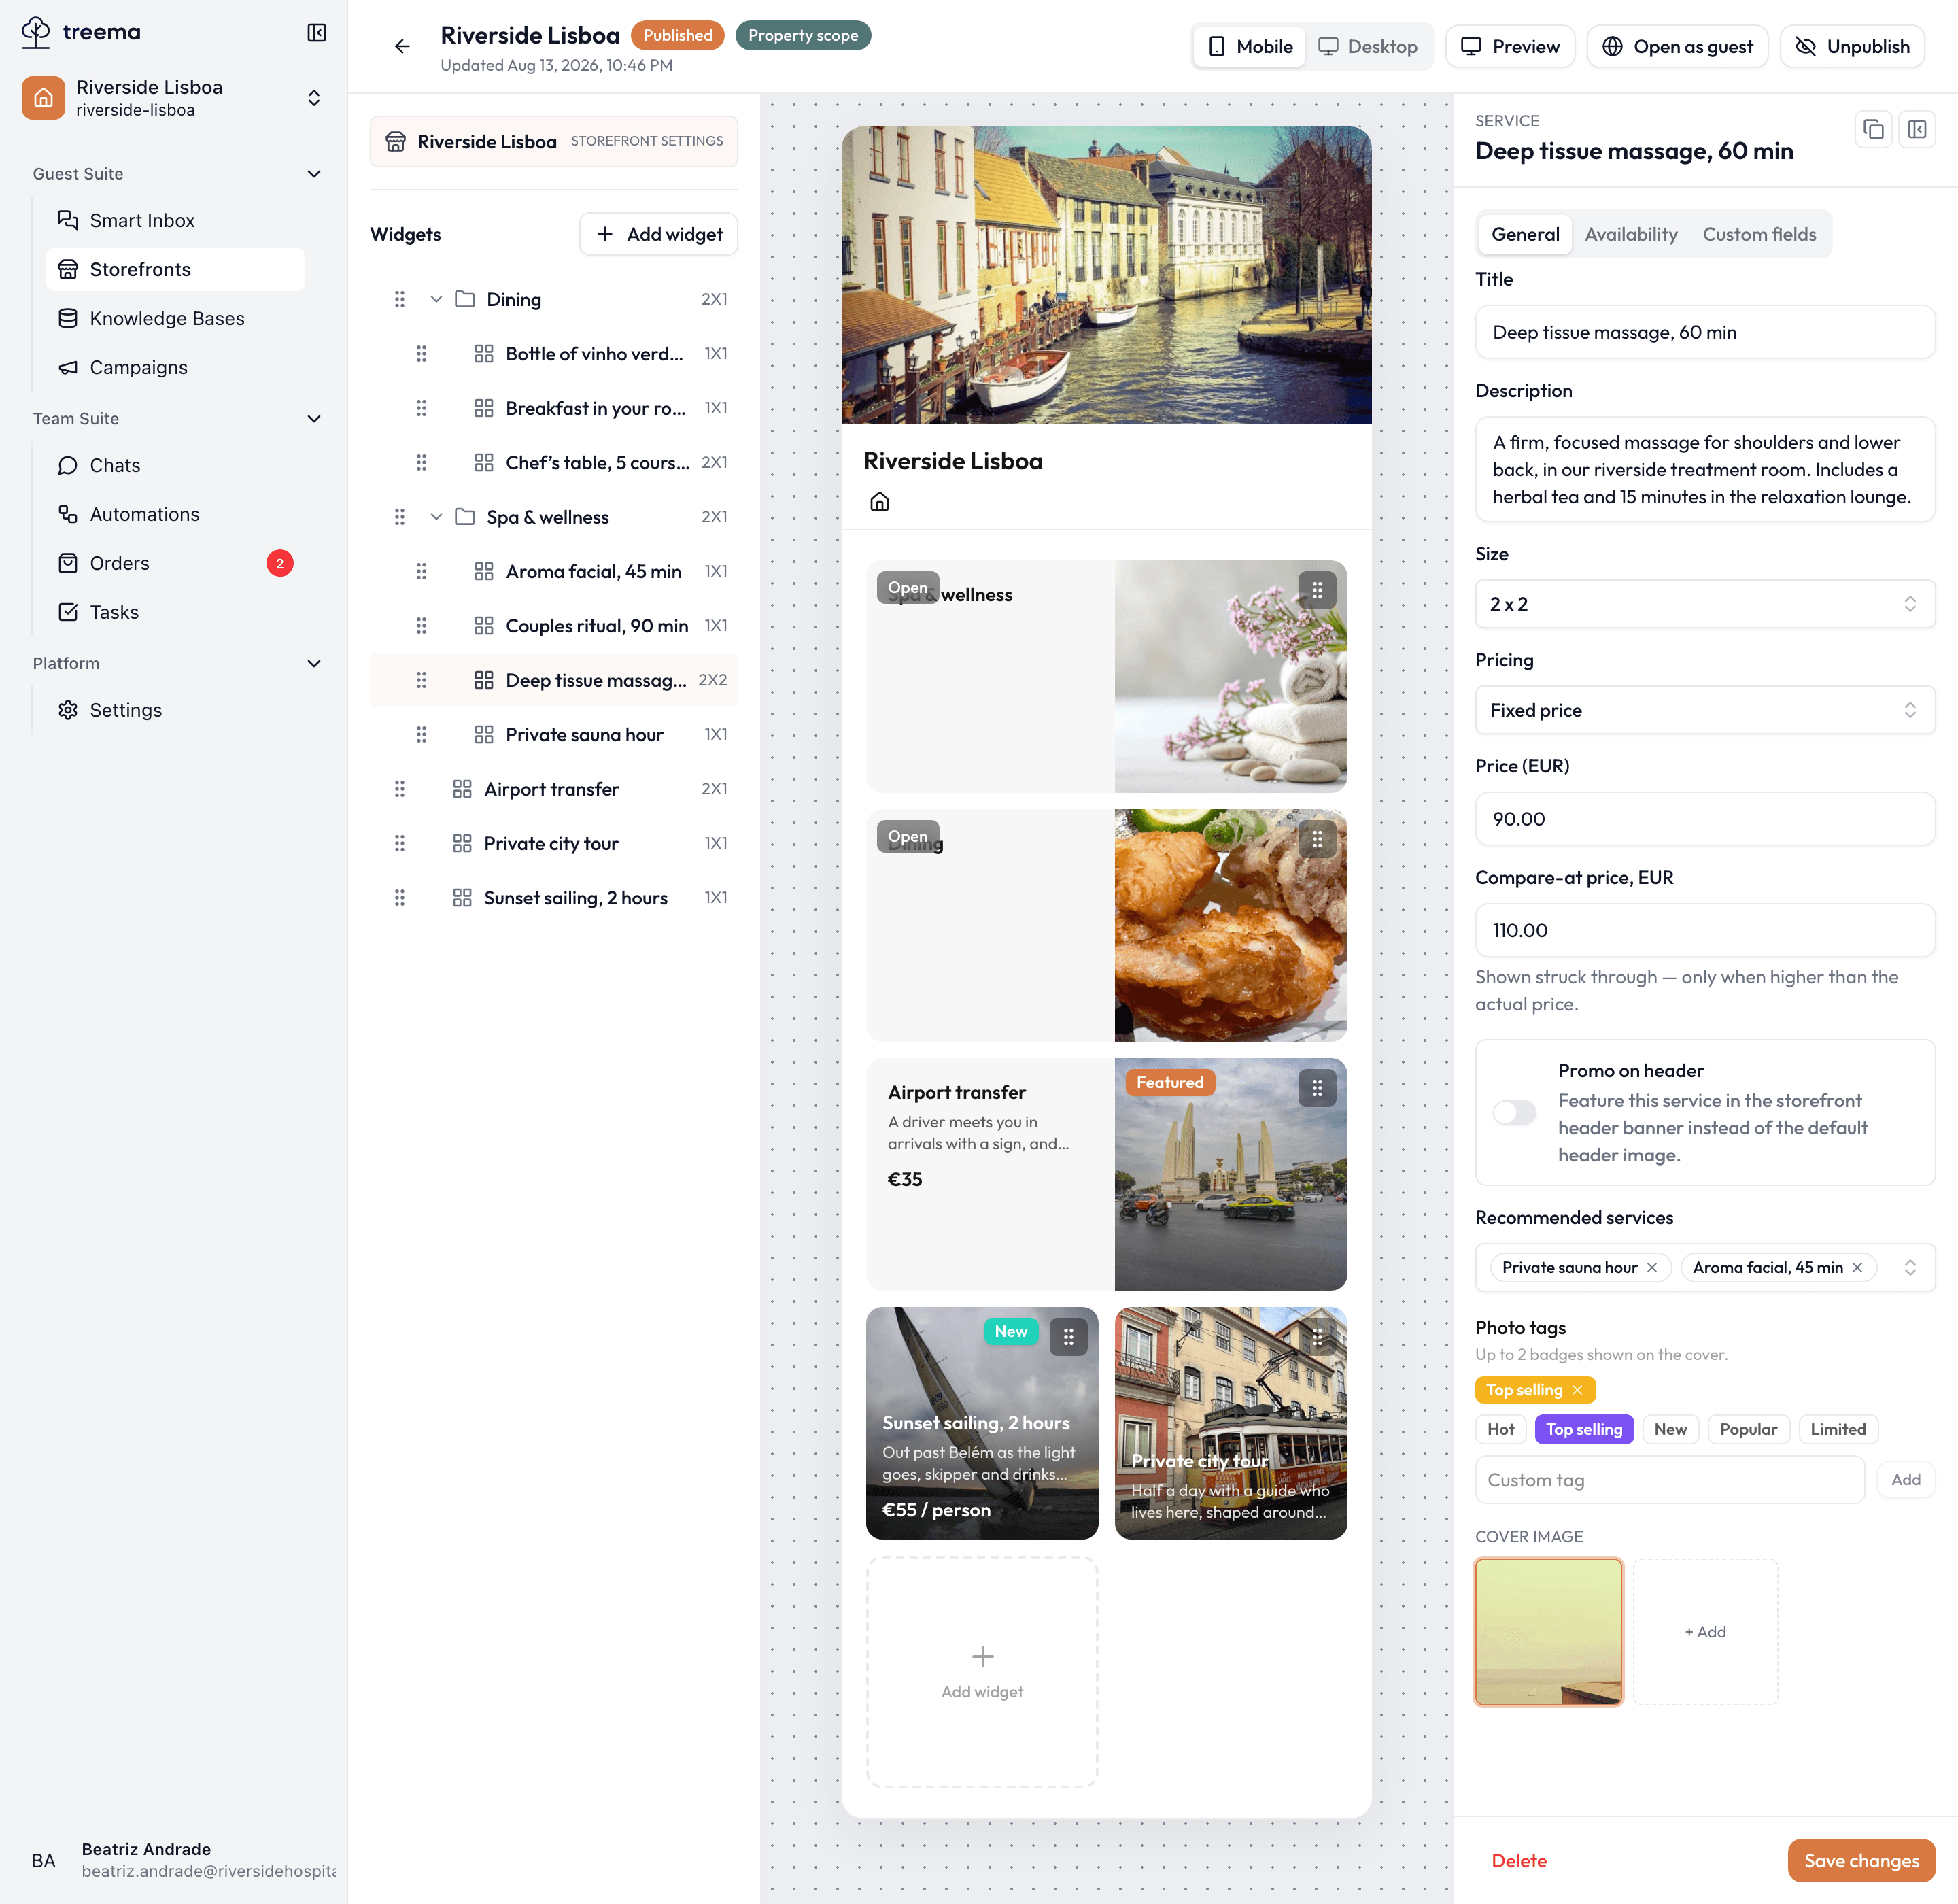1958x1904 pixels.
Task: Open the Airport transfer card options handle
Action: 1317,1088
